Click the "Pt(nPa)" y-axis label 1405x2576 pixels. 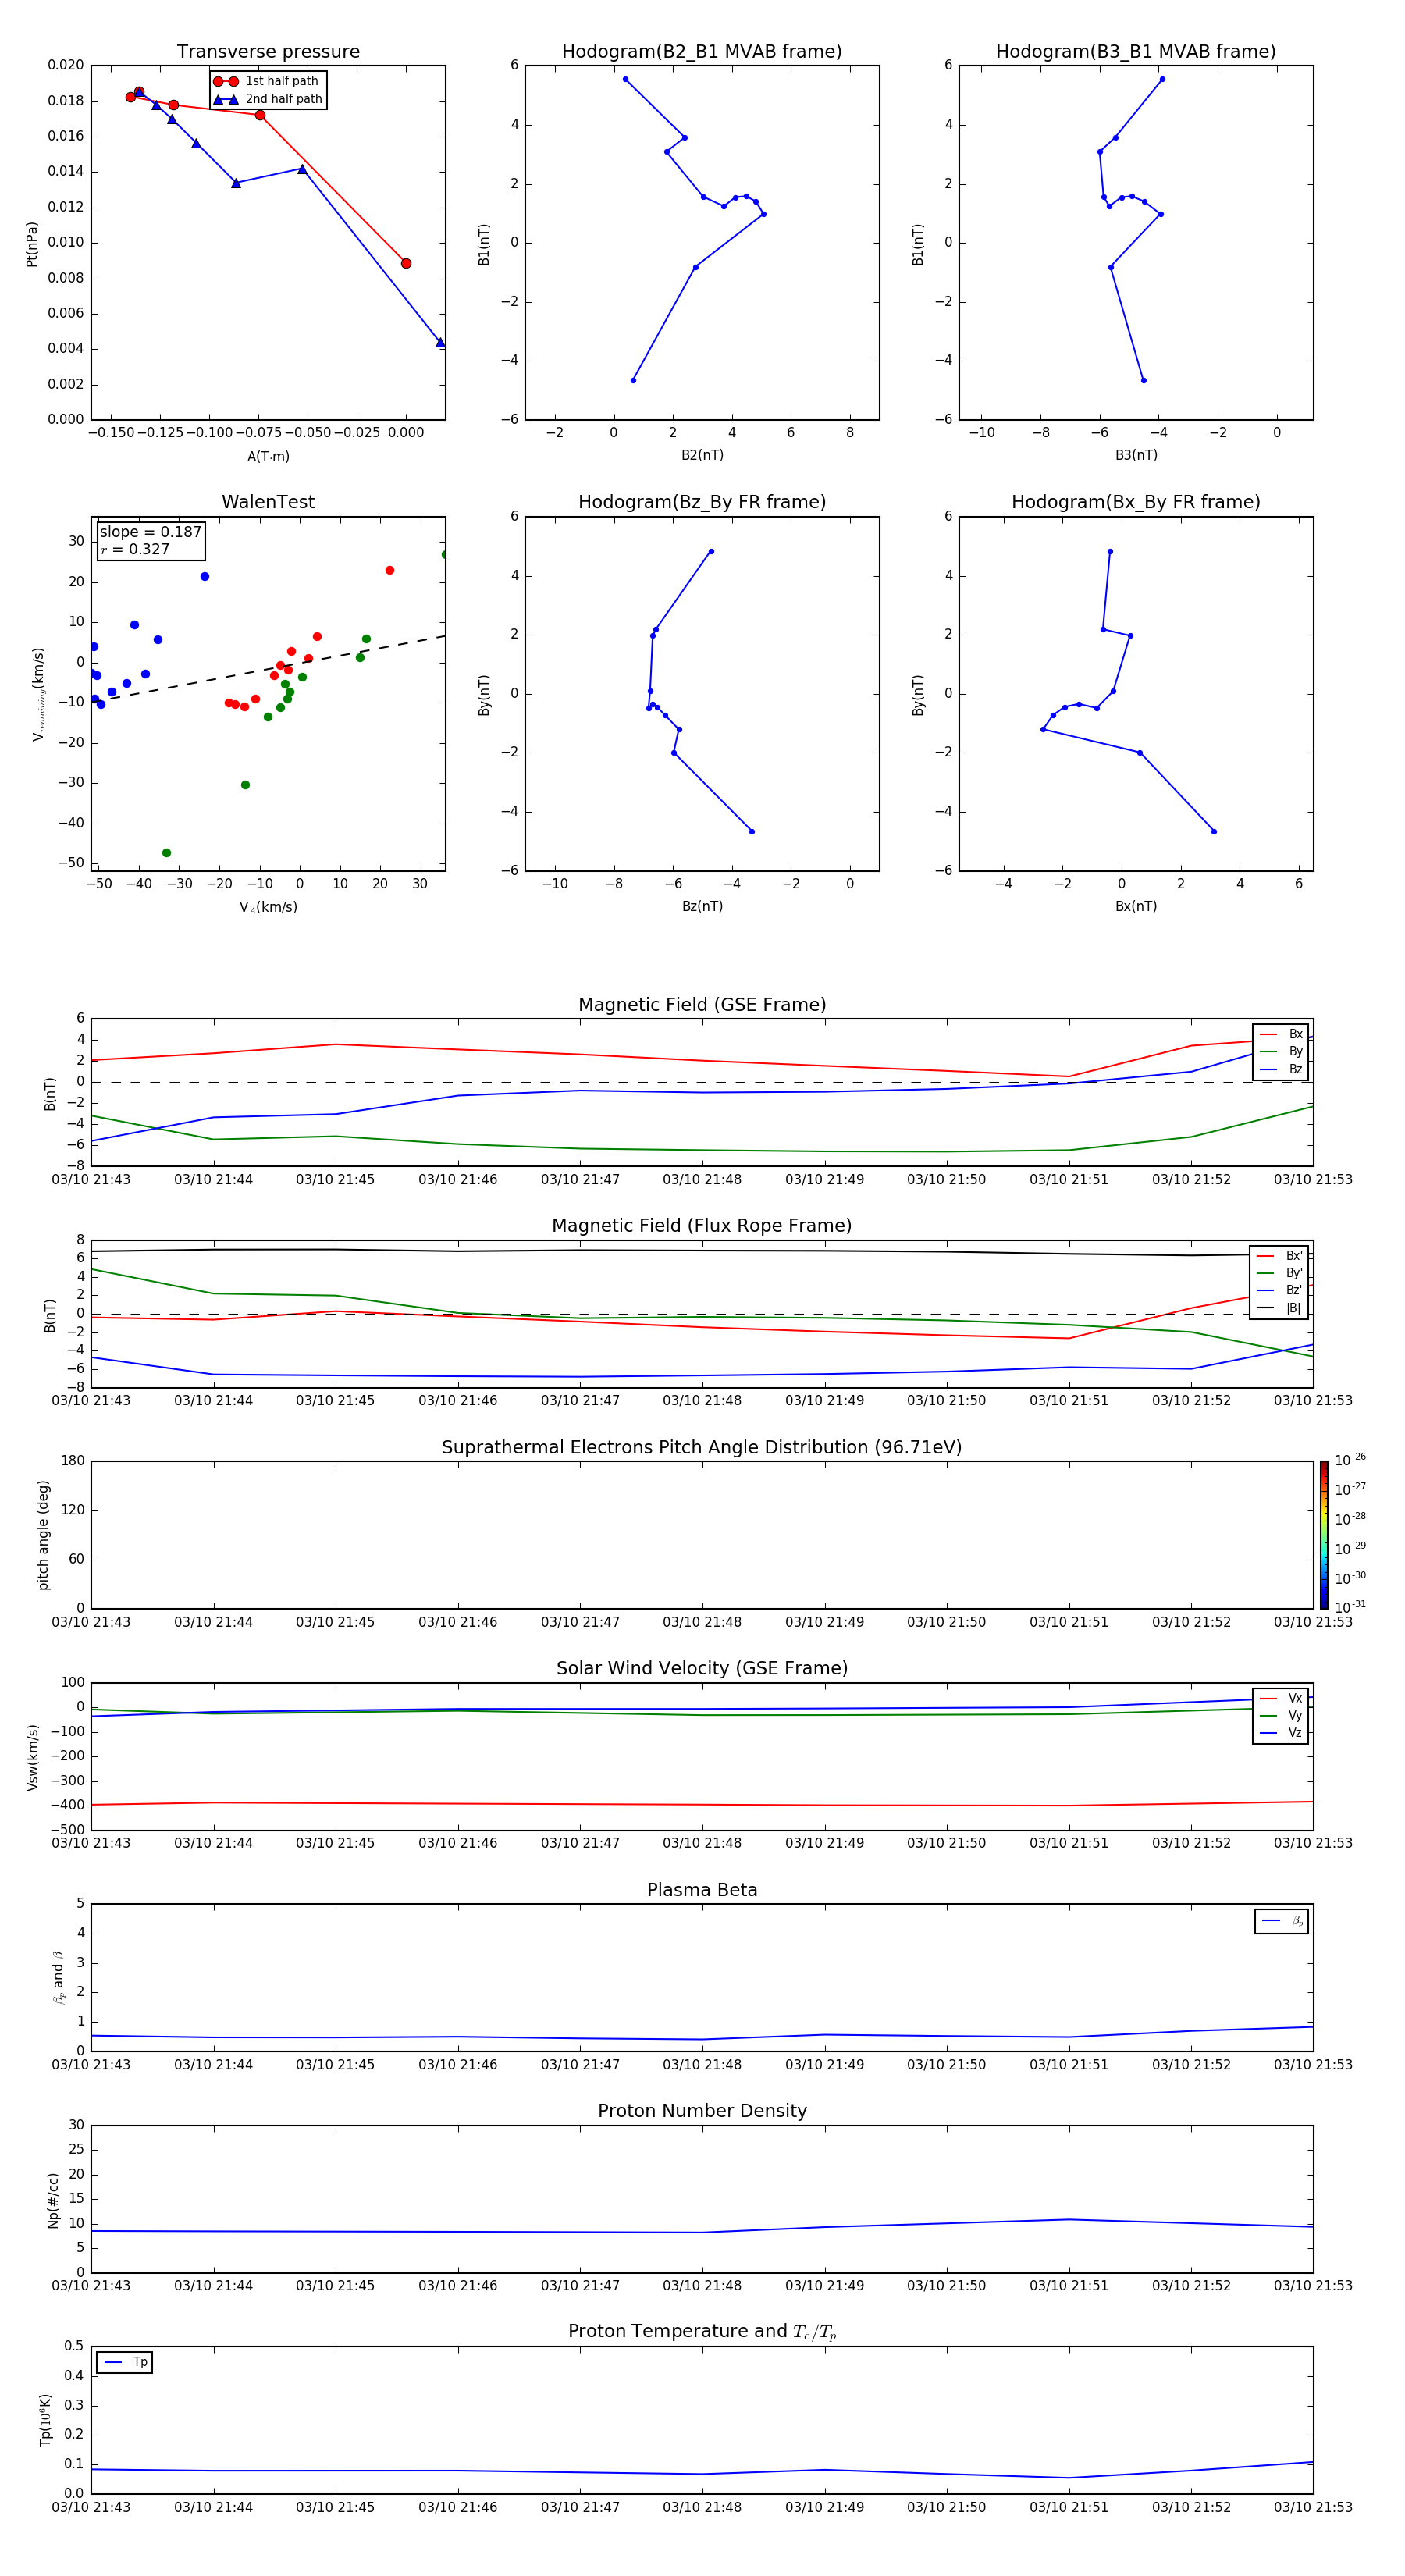coord(32,244)
